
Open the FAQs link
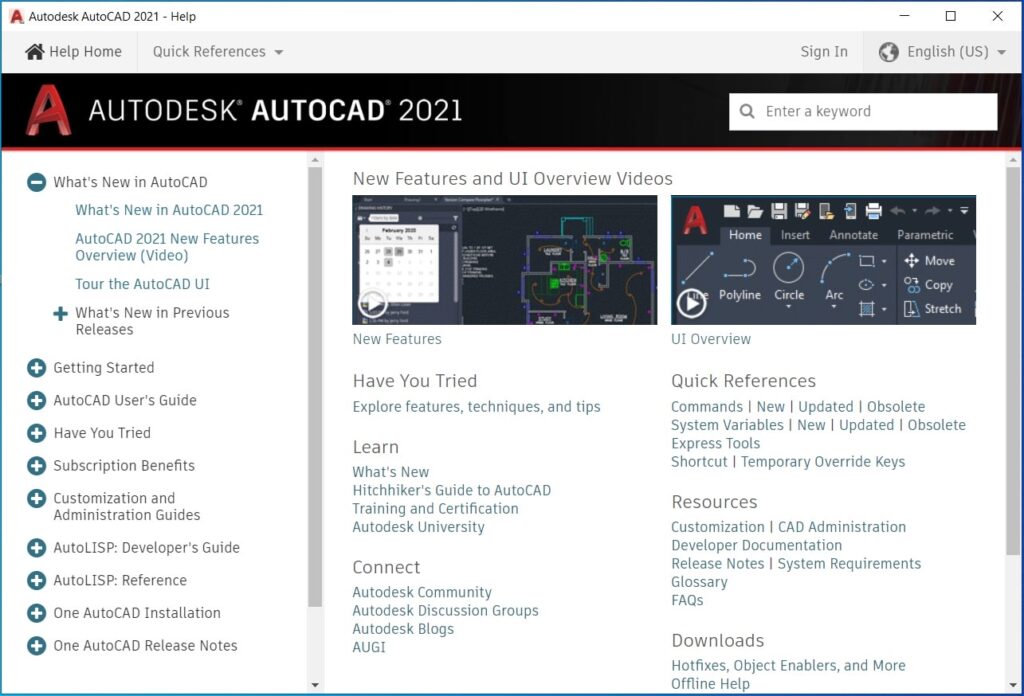687,600
